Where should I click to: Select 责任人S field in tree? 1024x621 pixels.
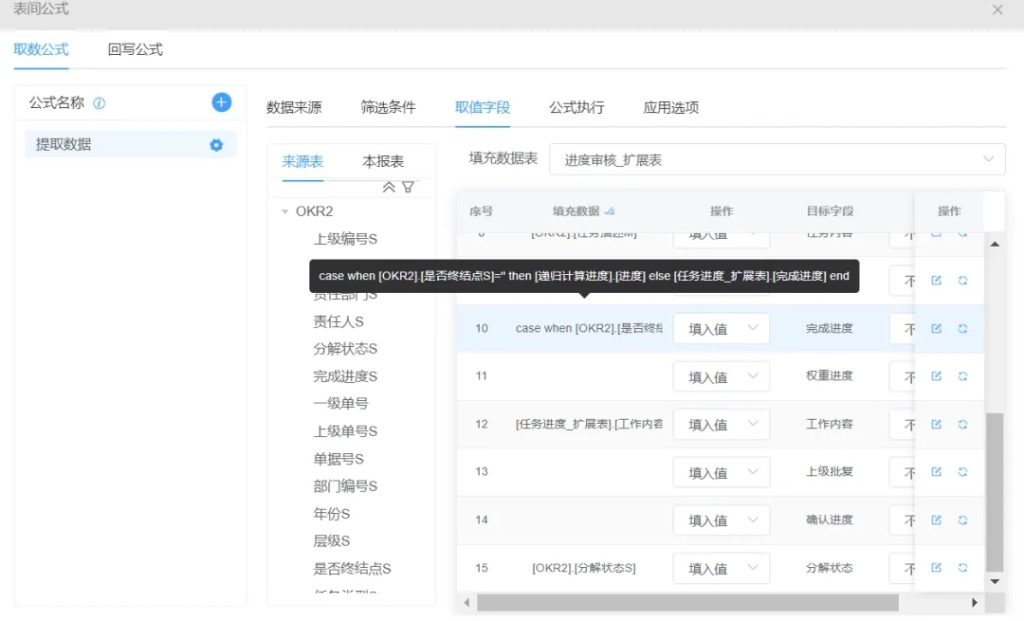coord(338,321)
